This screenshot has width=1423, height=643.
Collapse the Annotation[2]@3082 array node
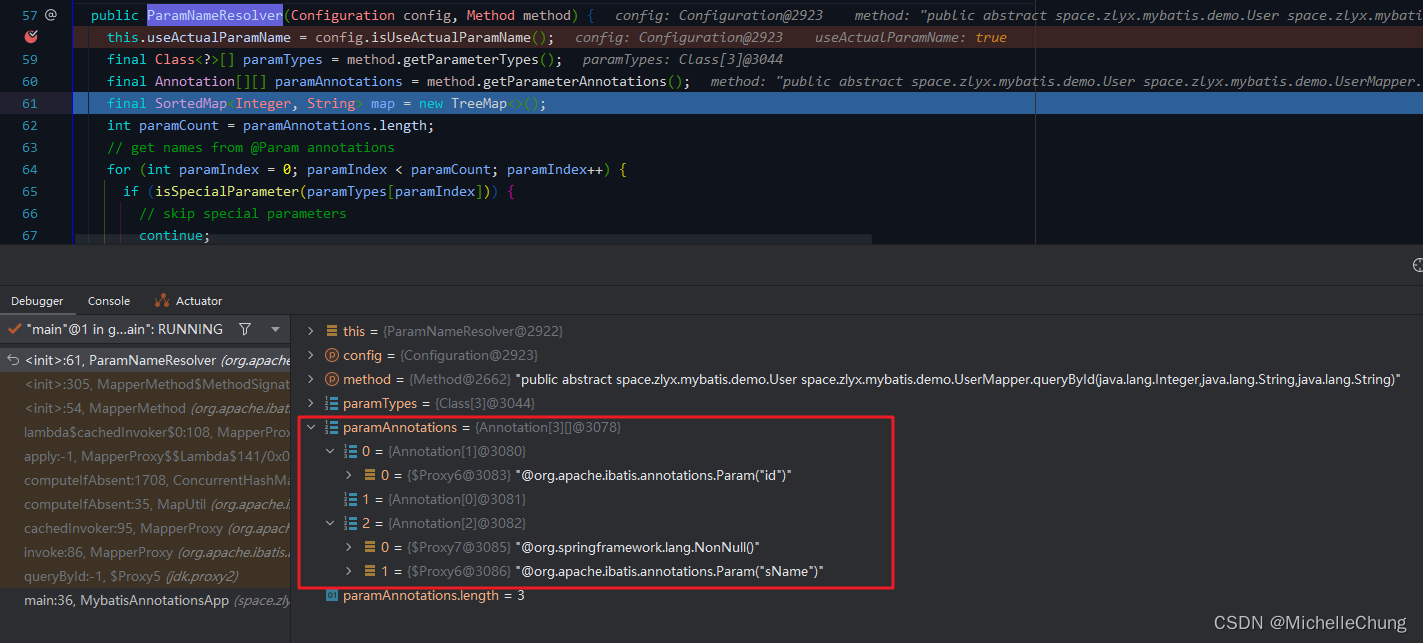330,523
